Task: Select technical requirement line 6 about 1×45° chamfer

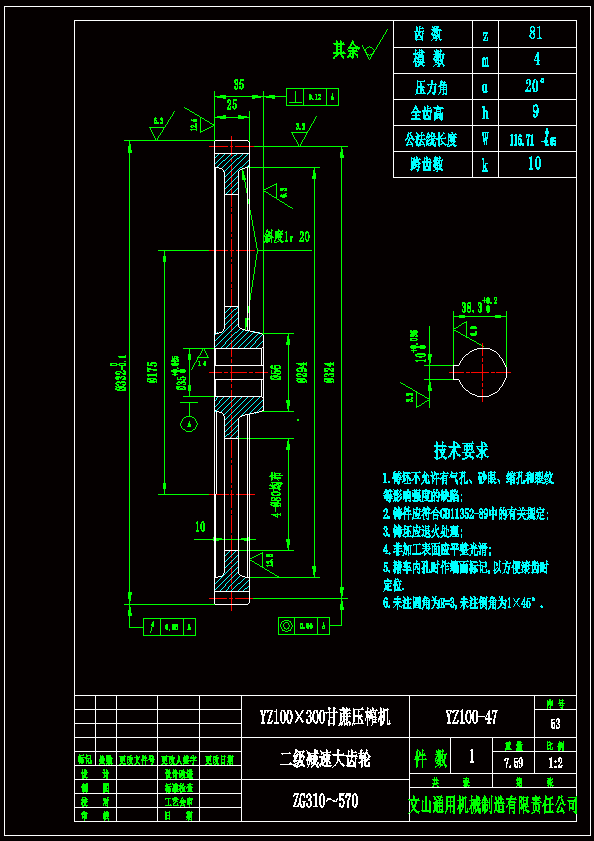Action: pyautogui.click(x=464, y=602)
